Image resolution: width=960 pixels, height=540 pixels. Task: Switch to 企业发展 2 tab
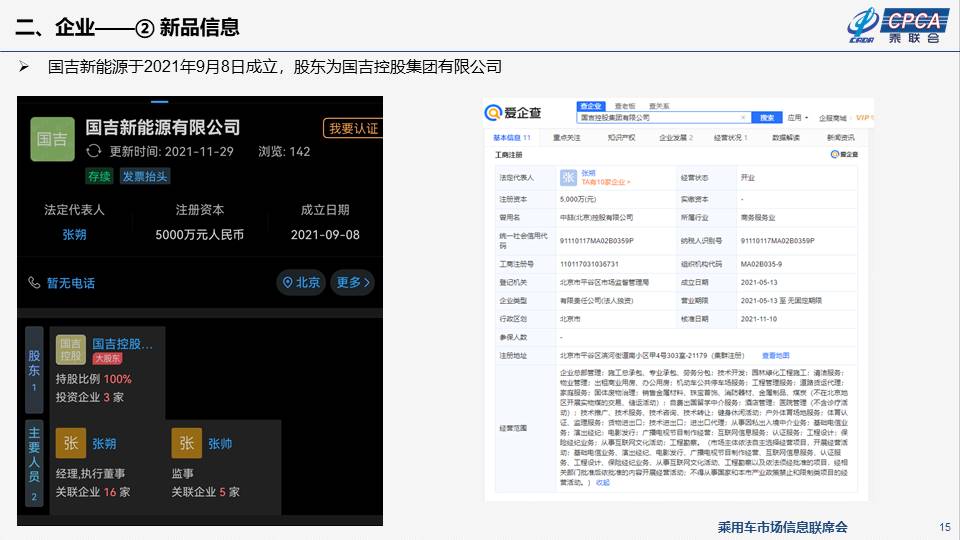point(676,137)
